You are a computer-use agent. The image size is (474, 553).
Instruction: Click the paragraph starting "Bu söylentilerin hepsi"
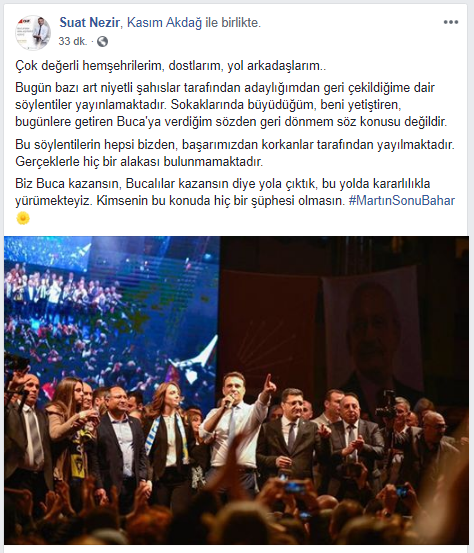pos(235,153)
